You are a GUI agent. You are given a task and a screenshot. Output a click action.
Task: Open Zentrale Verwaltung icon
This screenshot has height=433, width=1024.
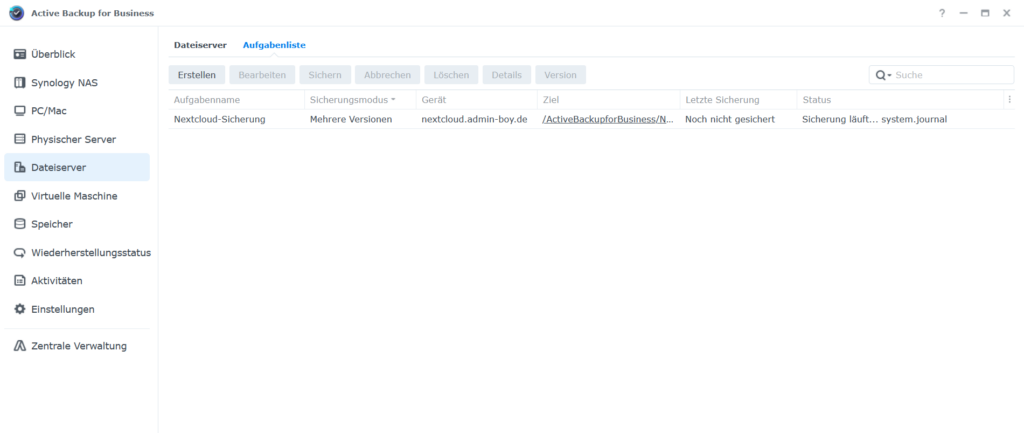tap(20, 346)
